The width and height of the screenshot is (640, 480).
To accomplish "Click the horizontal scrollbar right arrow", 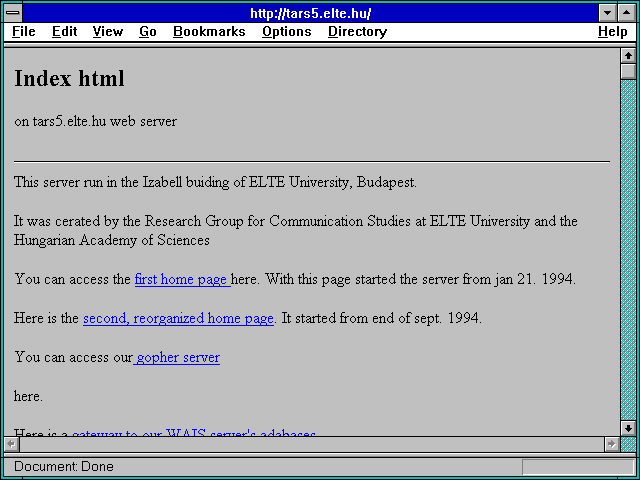I will pyautogui.click(x=611, y=444).
